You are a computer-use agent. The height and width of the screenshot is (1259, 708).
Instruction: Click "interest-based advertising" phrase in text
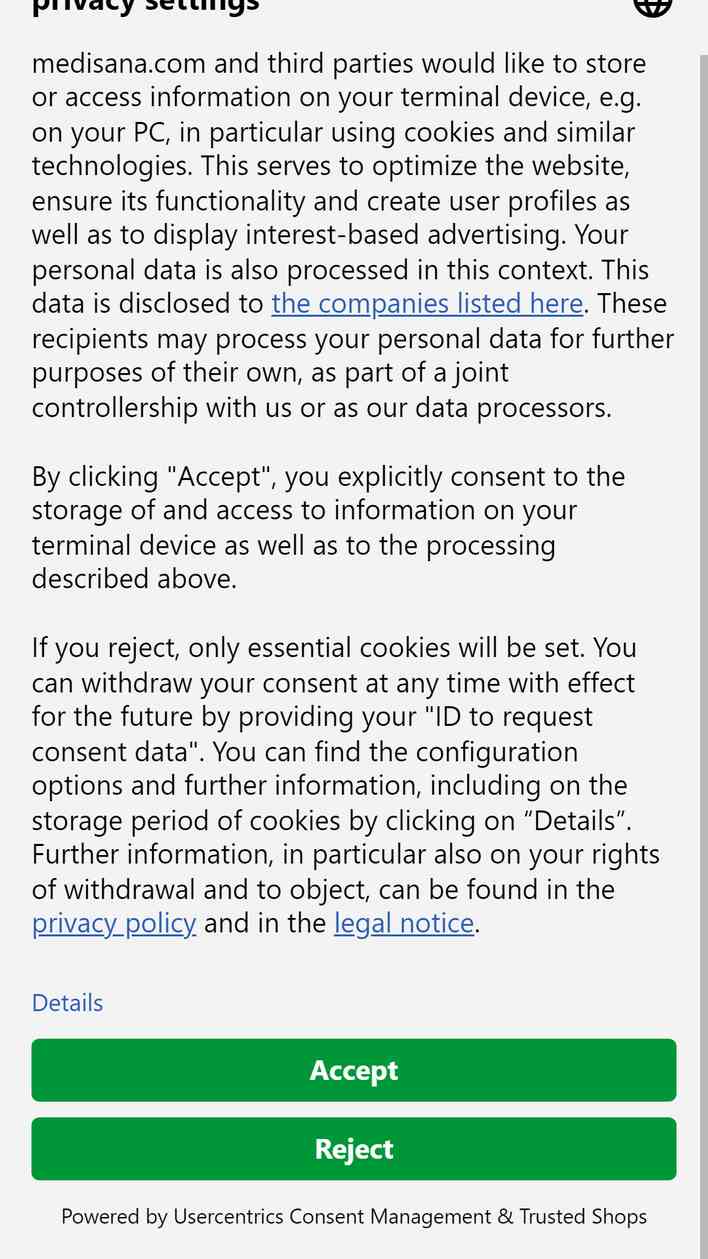(x=381, y=235)
